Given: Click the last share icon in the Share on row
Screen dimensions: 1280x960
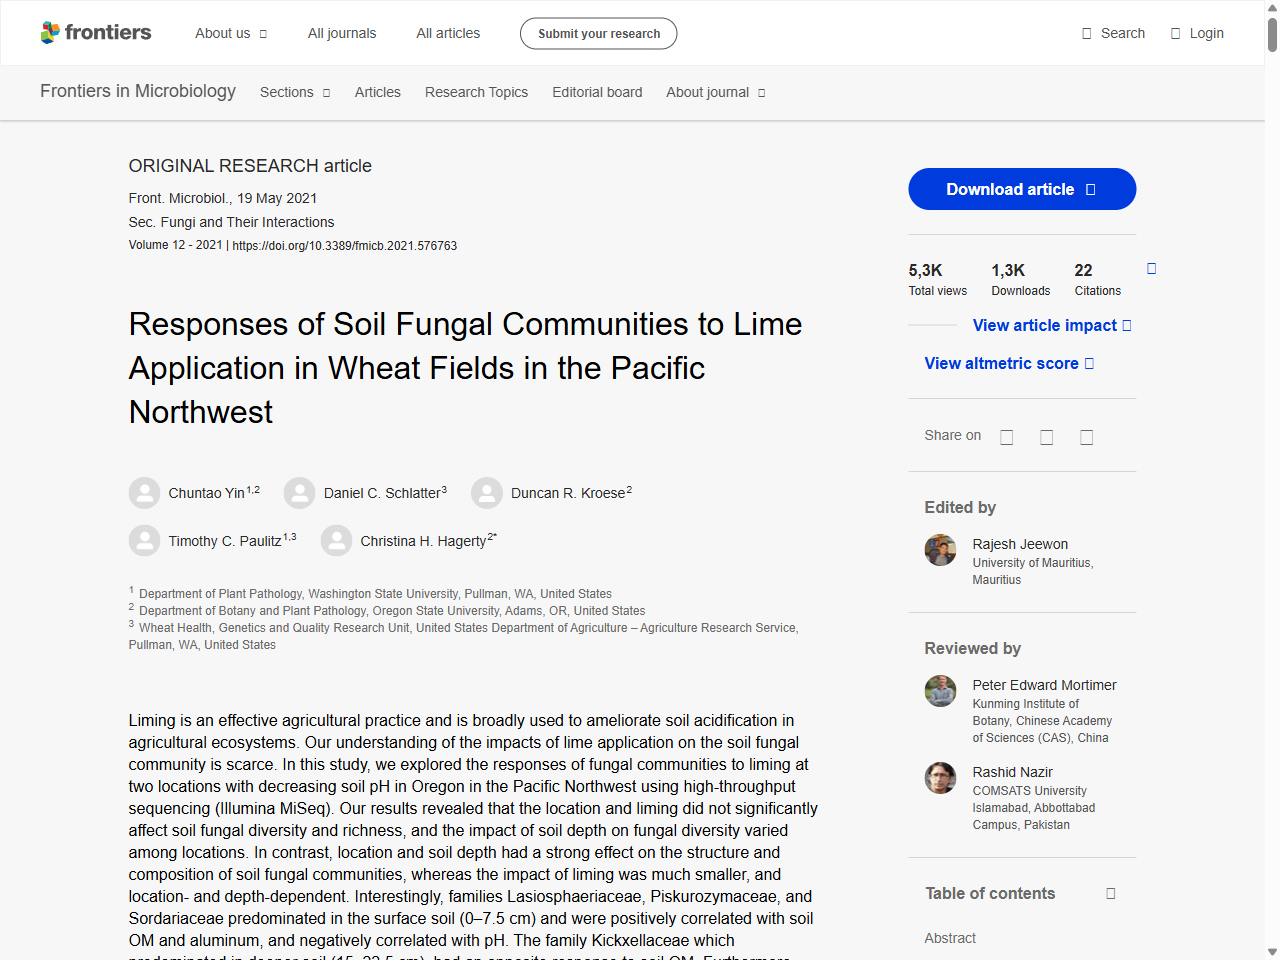Looking at the screenshot, I should tap(1087, 437).
